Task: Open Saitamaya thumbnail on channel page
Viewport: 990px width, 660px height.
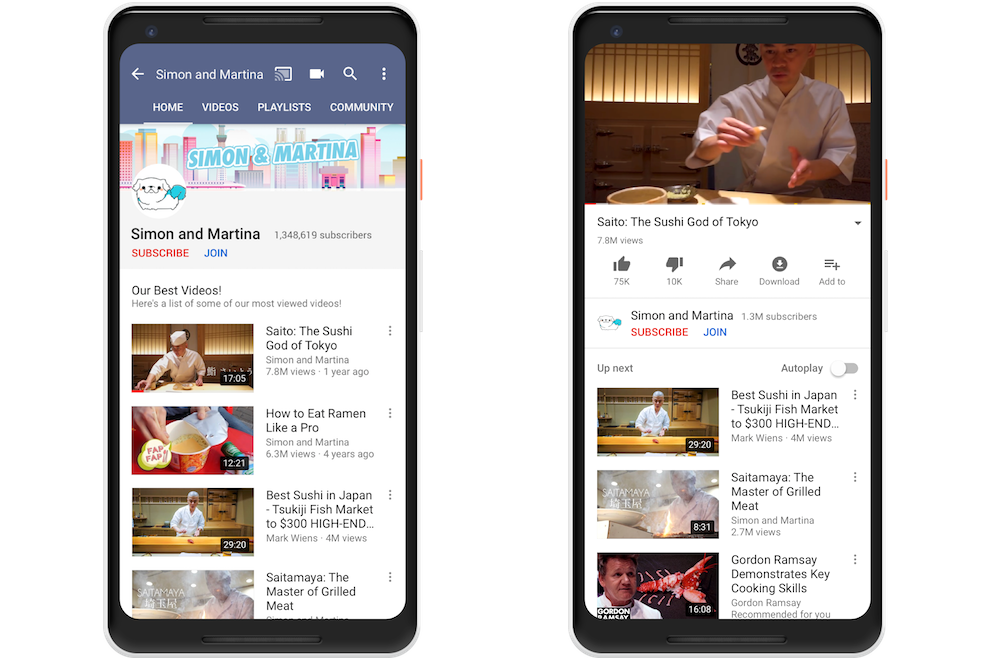Action: (193, 594)
